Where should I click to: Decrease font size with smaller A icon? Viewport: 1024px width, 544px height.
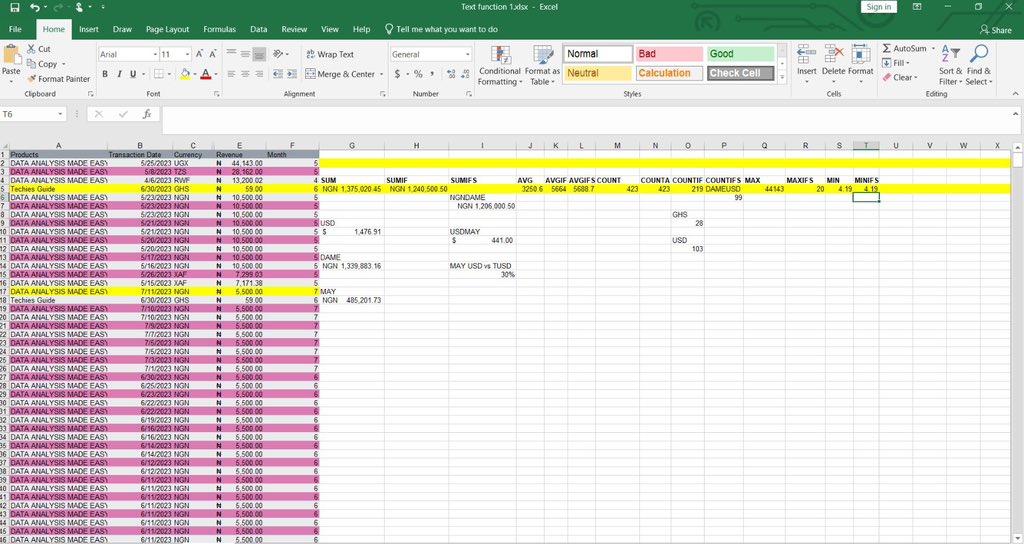(214, 54)
